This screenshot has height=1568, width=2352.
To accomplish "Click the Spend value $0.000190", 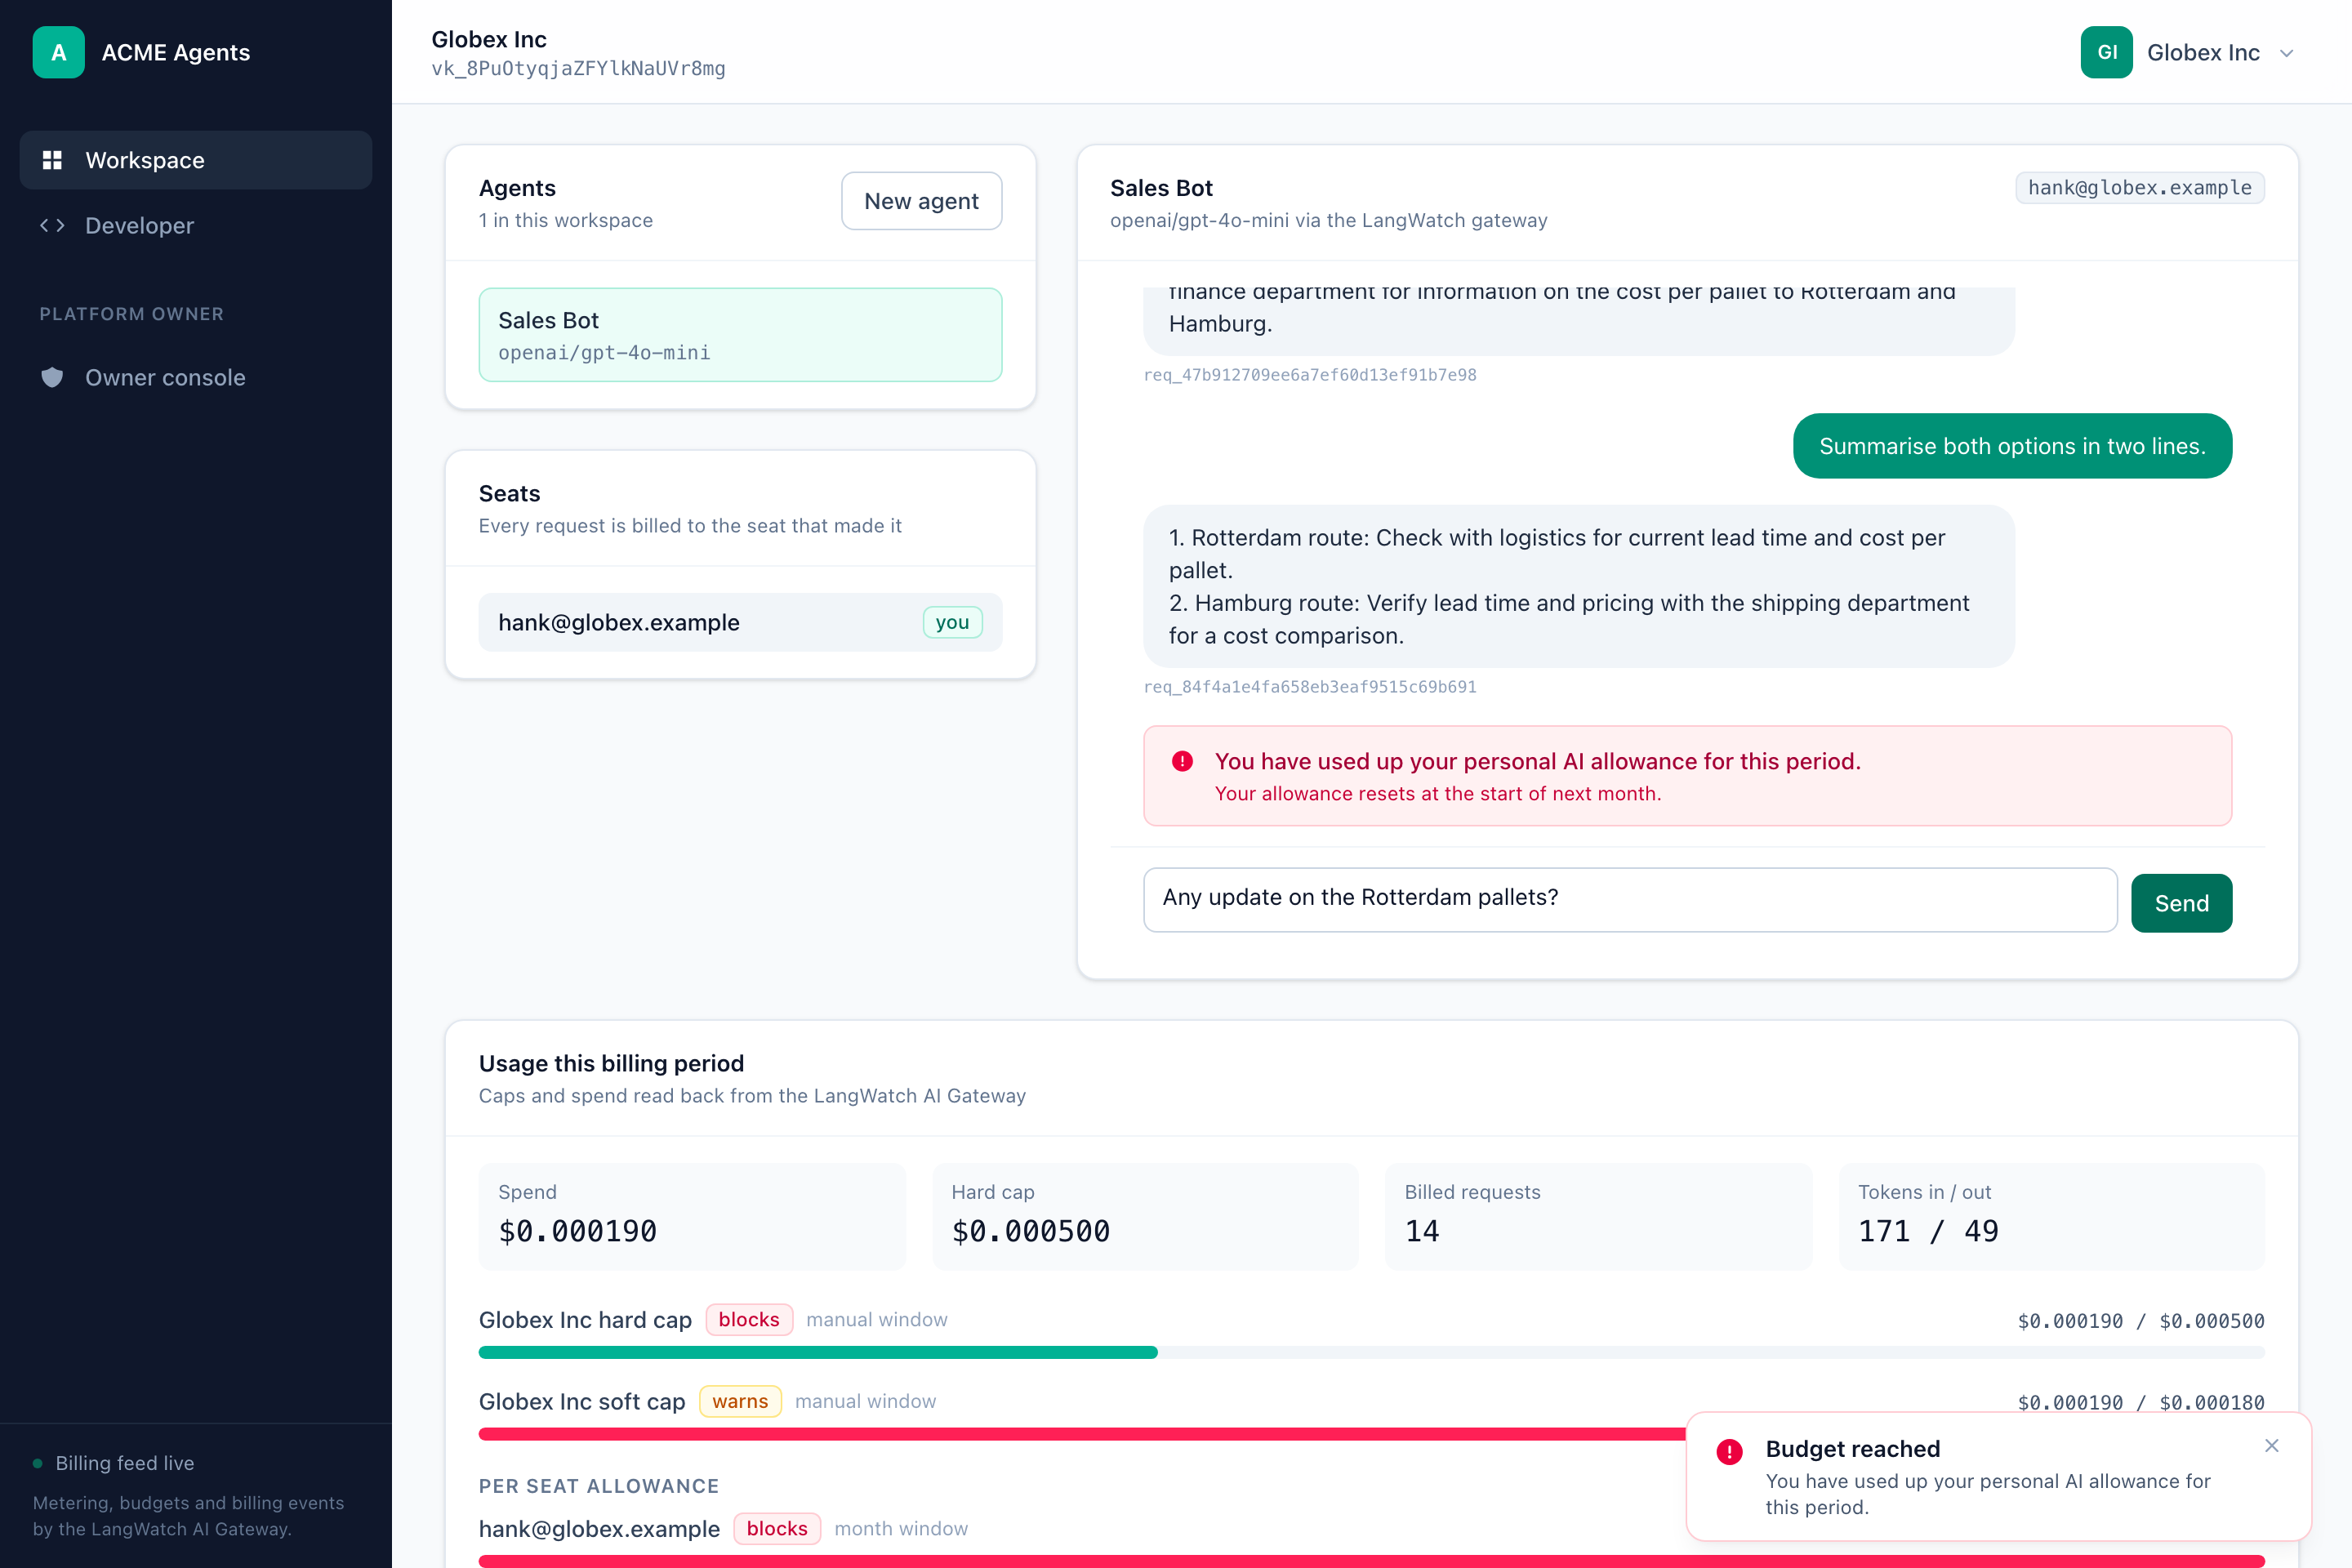I will click(x=577, y=1231).
